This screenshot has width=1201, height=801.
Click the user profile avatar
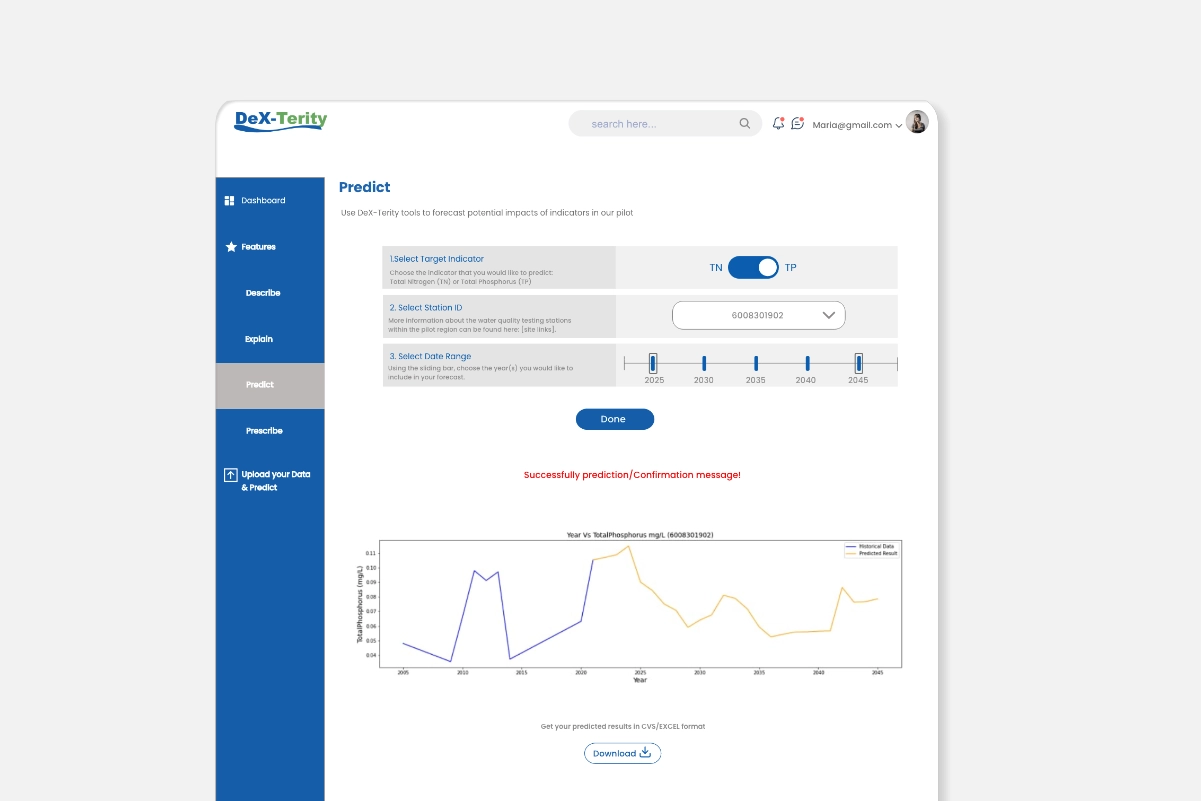(917, 122)
